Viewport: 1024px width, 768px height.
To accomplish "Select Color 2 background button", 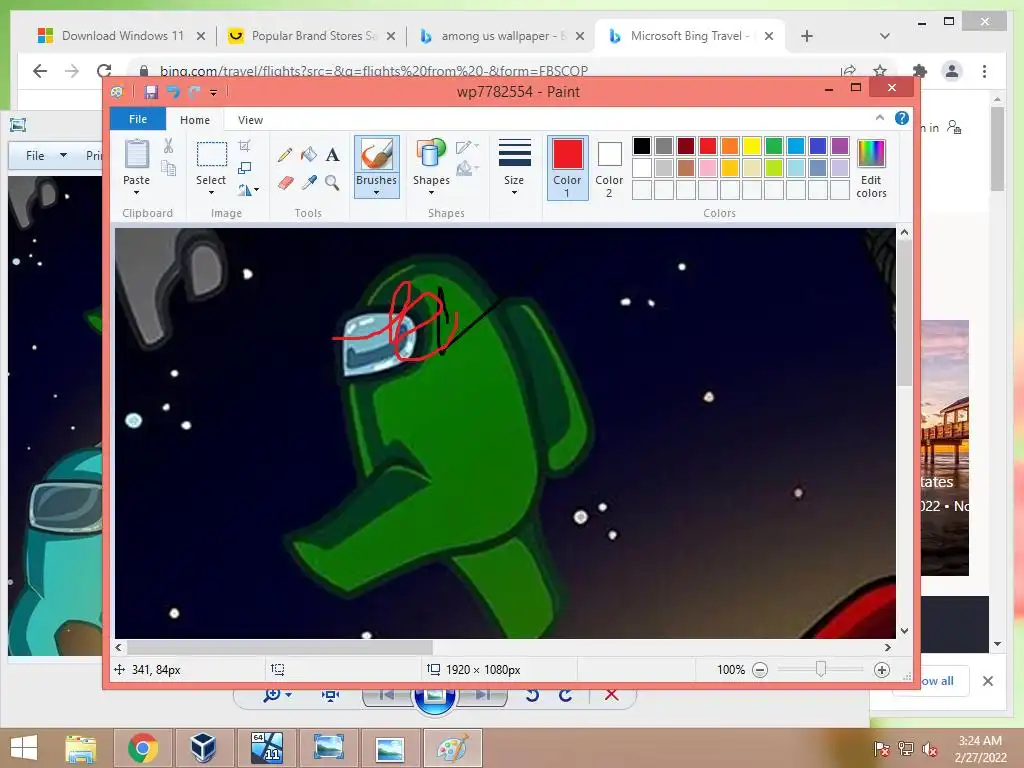I will [x=609, y=167].
